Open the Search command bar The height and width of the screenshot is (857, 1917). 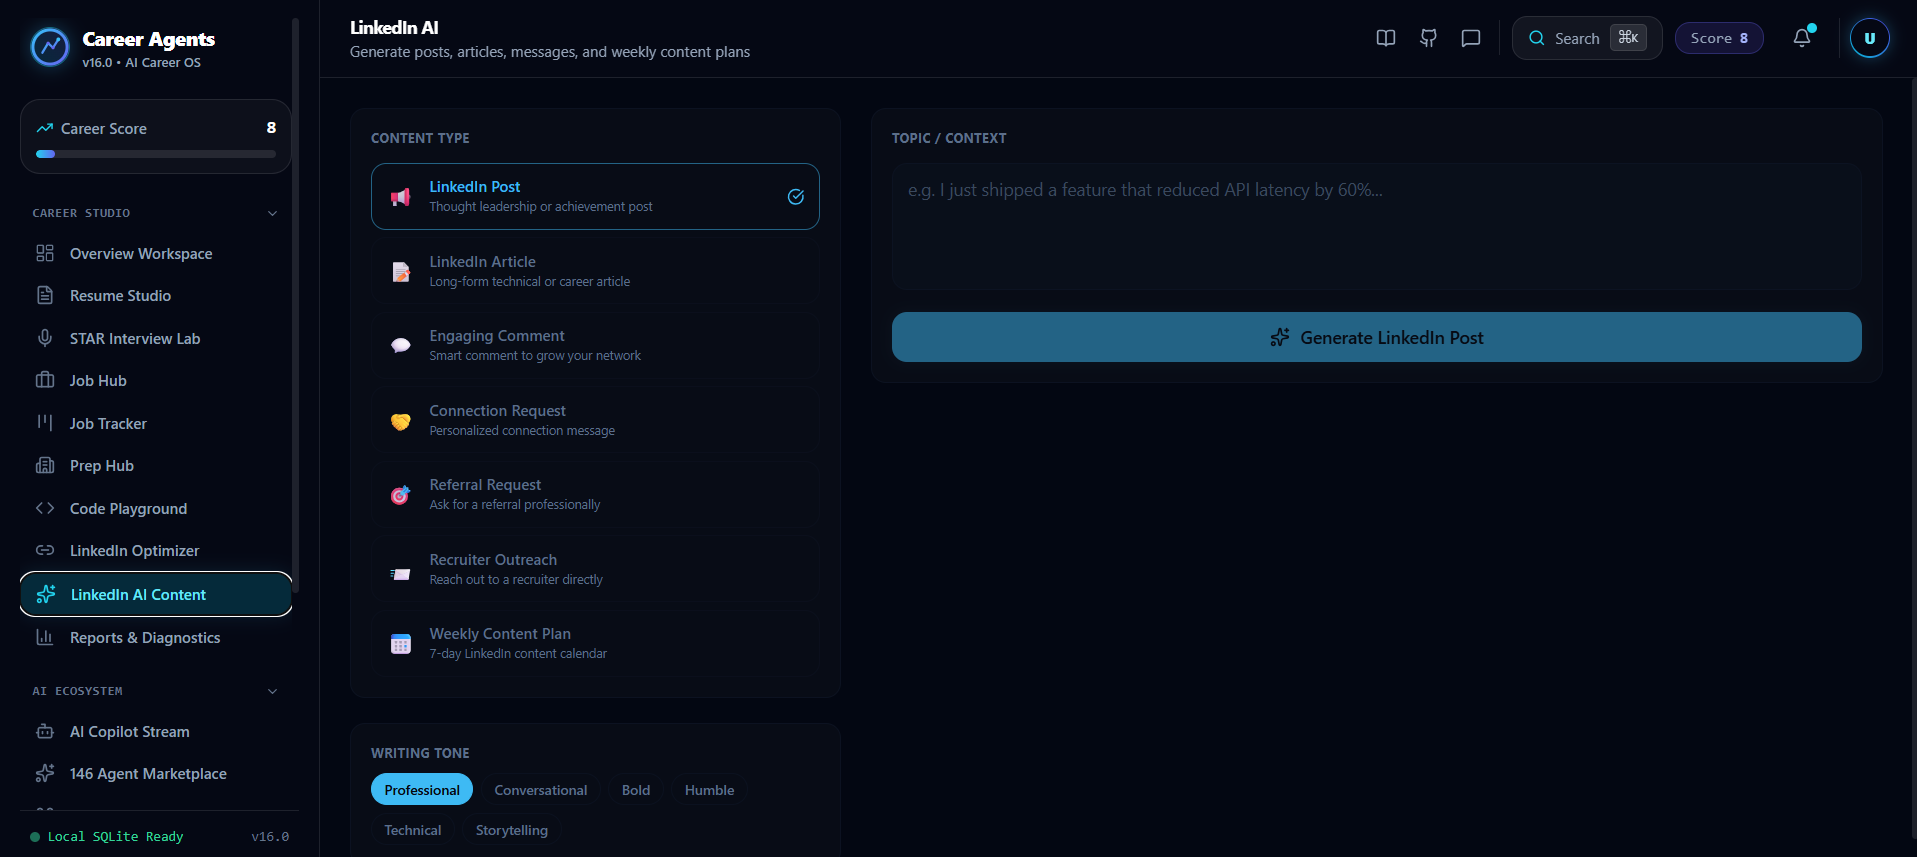click(1586, 38)
